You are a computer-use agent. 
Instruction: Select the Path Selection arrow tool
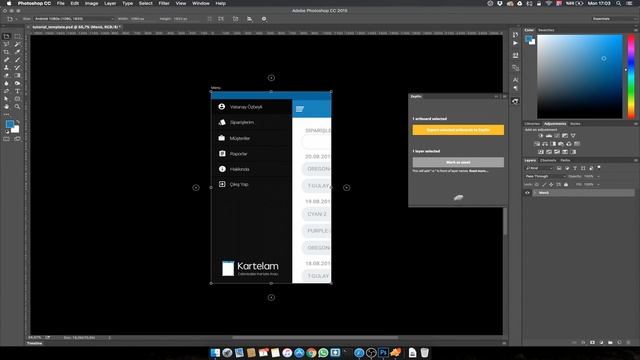tap(6, 98)
